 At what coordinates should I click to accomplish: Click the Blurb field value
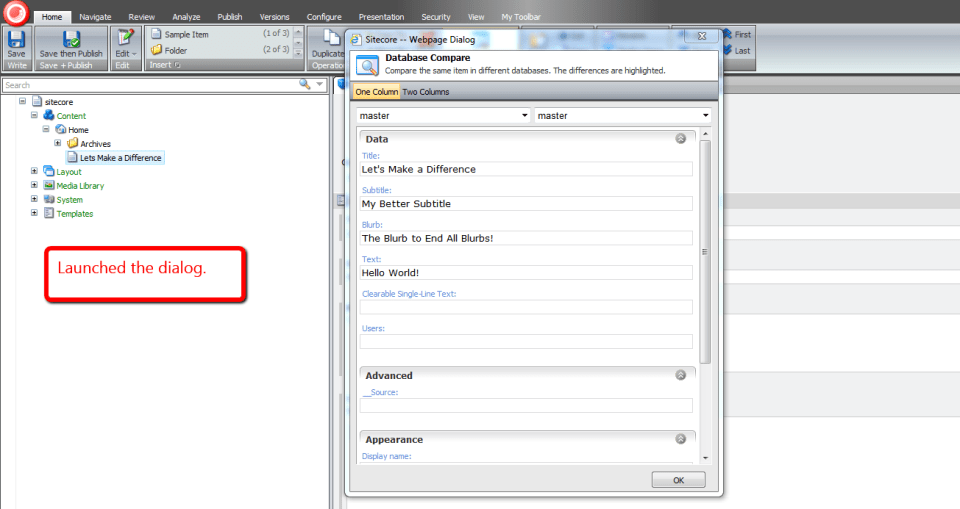point(526,238)
